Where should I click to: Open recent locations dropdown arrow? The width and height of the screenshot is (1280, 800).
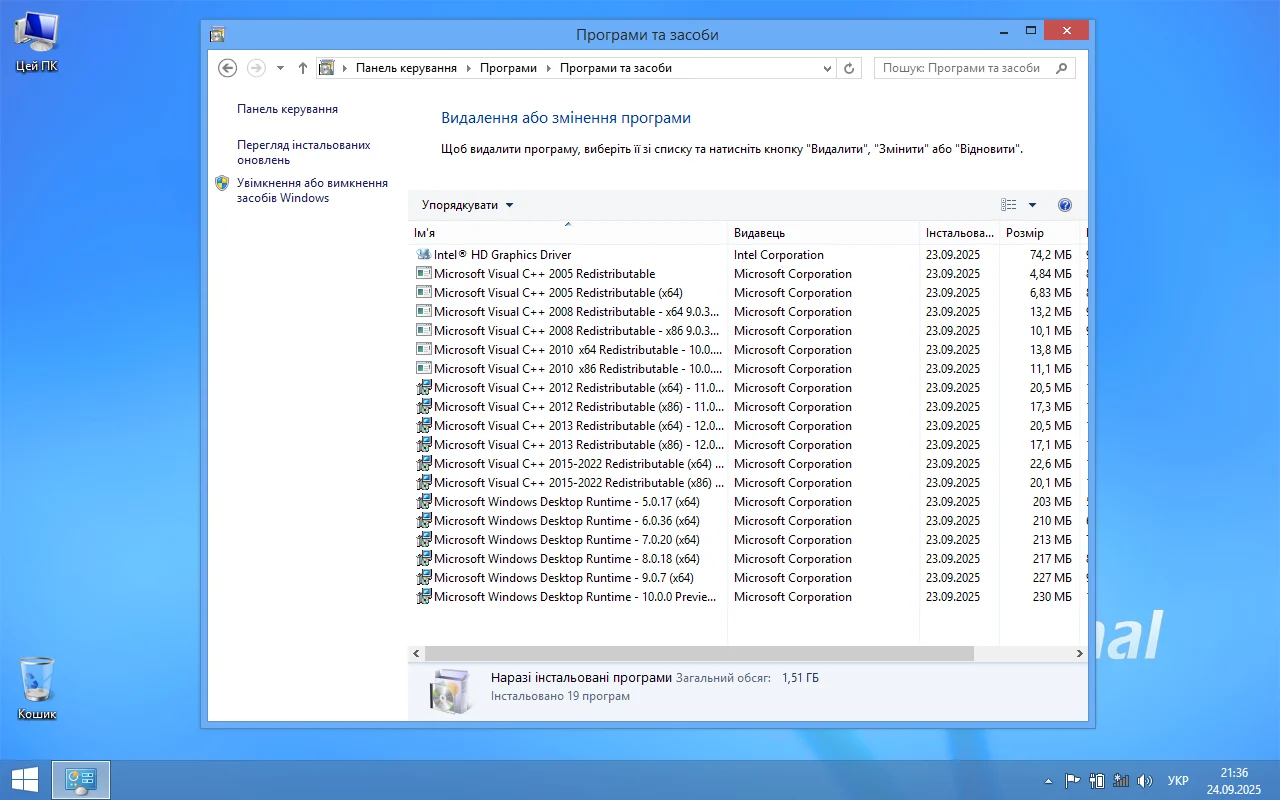(x=280, y=68)
